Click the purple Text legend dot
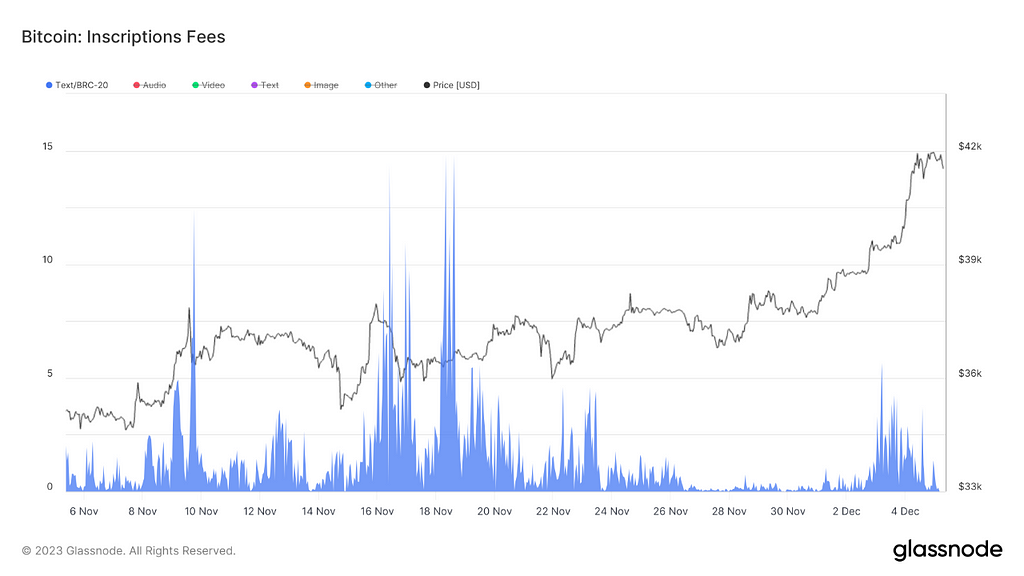This screenshot has width=1024, height=576. pyautogui.click(x=255, y=85)
